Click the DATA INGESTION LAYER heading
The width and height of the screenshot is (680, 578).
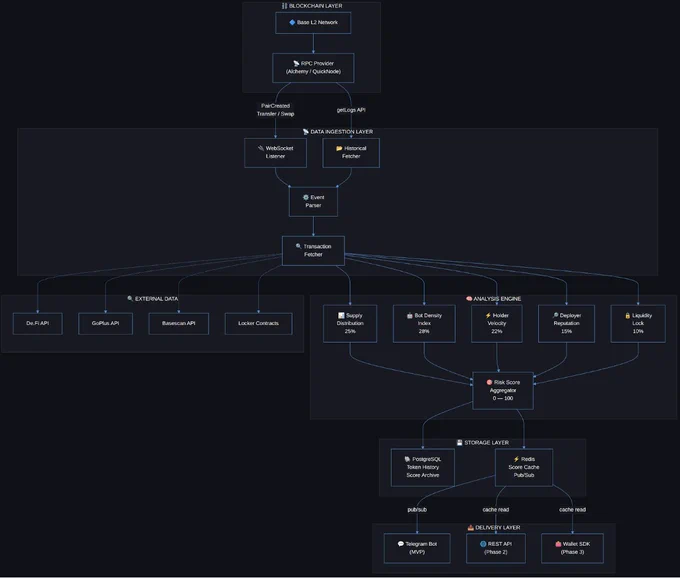pos(342,132)
